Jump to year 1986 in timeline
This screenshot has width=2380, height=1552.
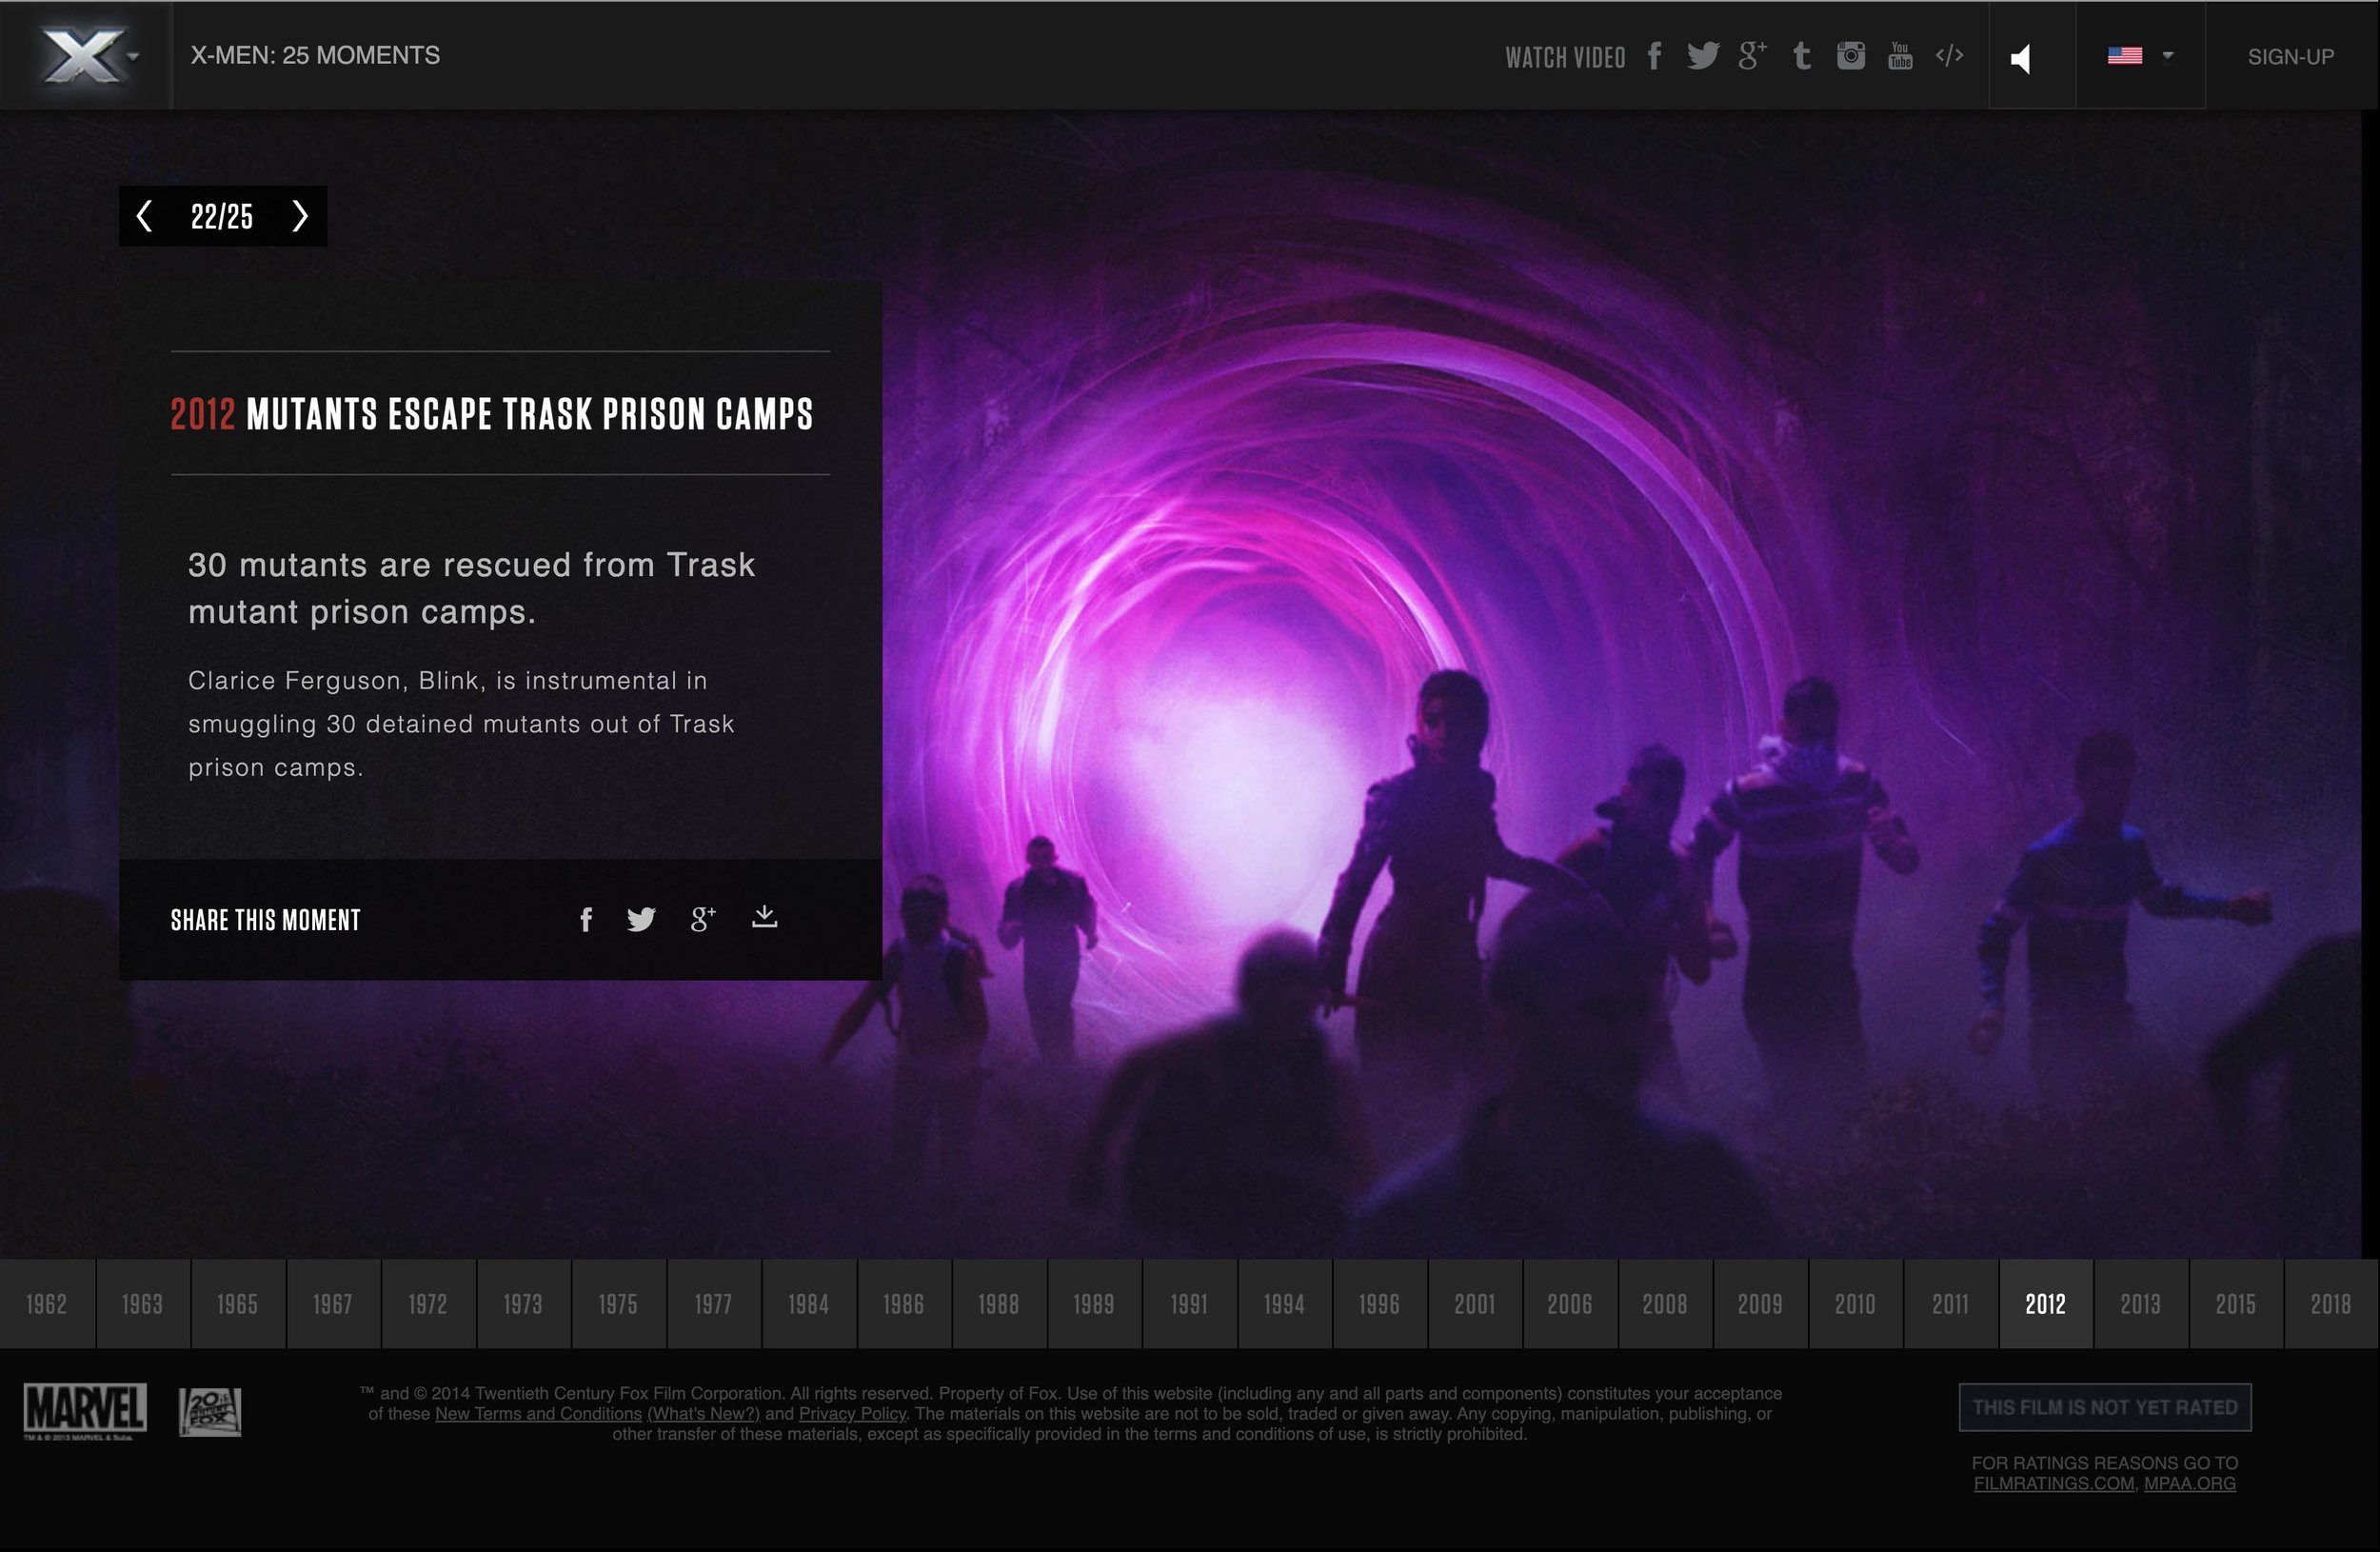pyautogui.click(x=903, y=1304)
